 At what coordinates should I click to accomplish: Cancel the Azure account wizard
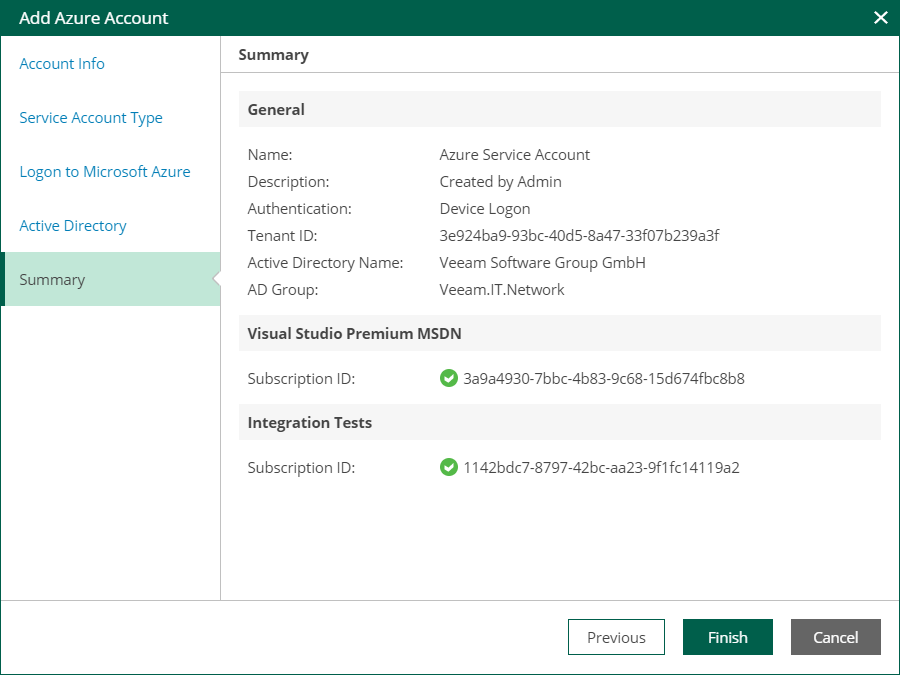pos(835,638)
